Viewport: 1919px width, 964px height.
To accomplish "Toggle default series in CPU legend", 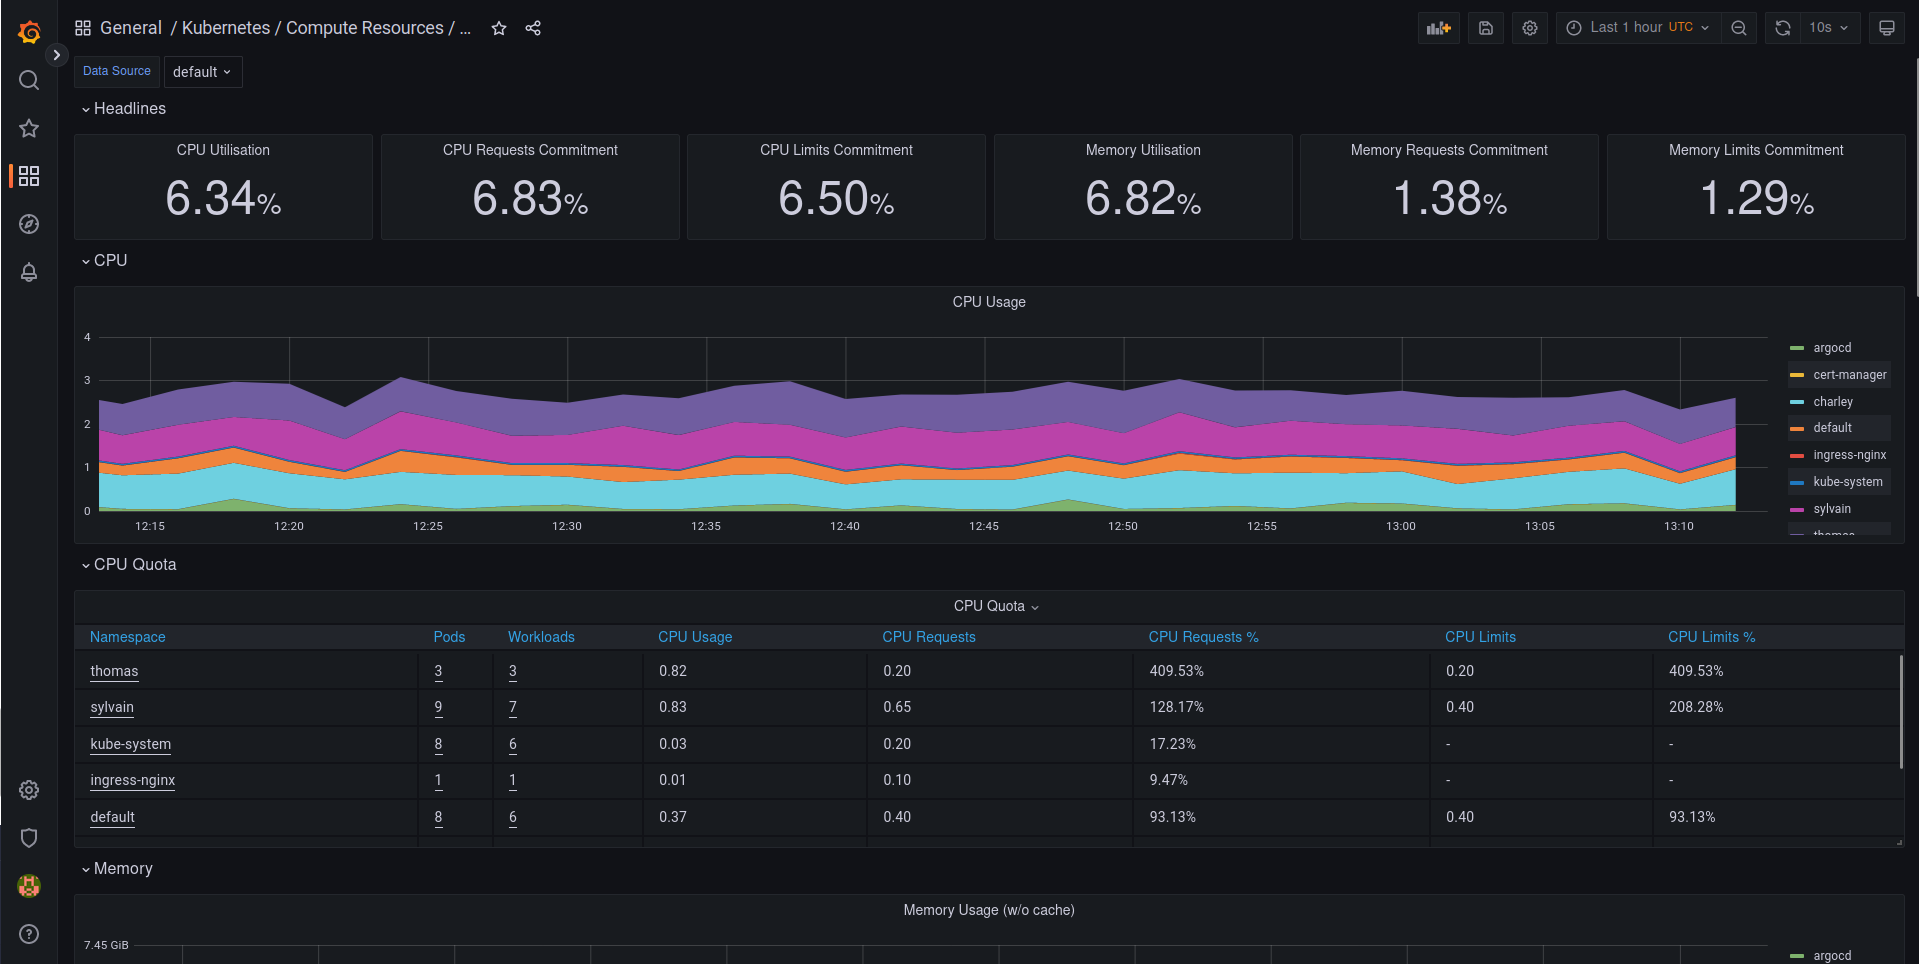I will 1832,428.
